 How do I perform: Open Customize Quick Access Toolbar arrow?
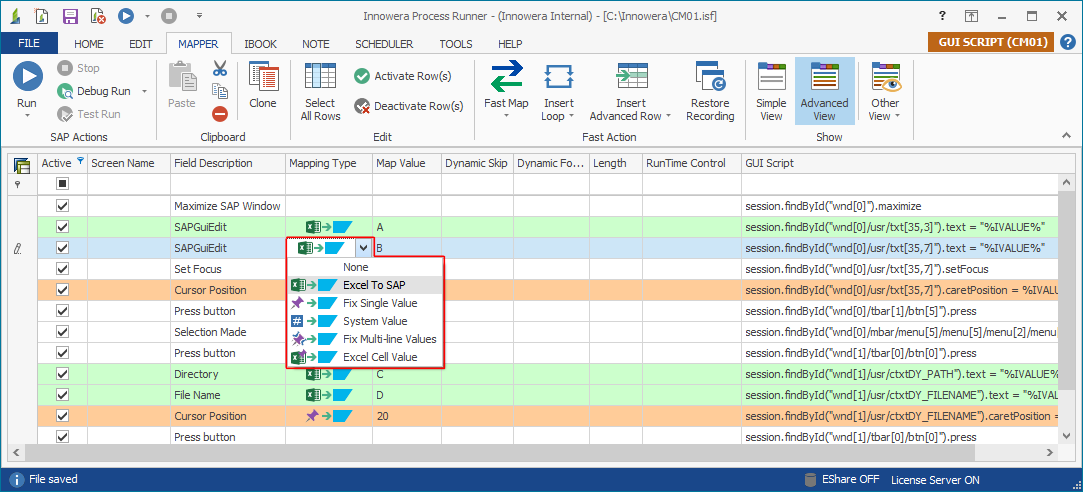pyautogui.click(x=199, y=15)
